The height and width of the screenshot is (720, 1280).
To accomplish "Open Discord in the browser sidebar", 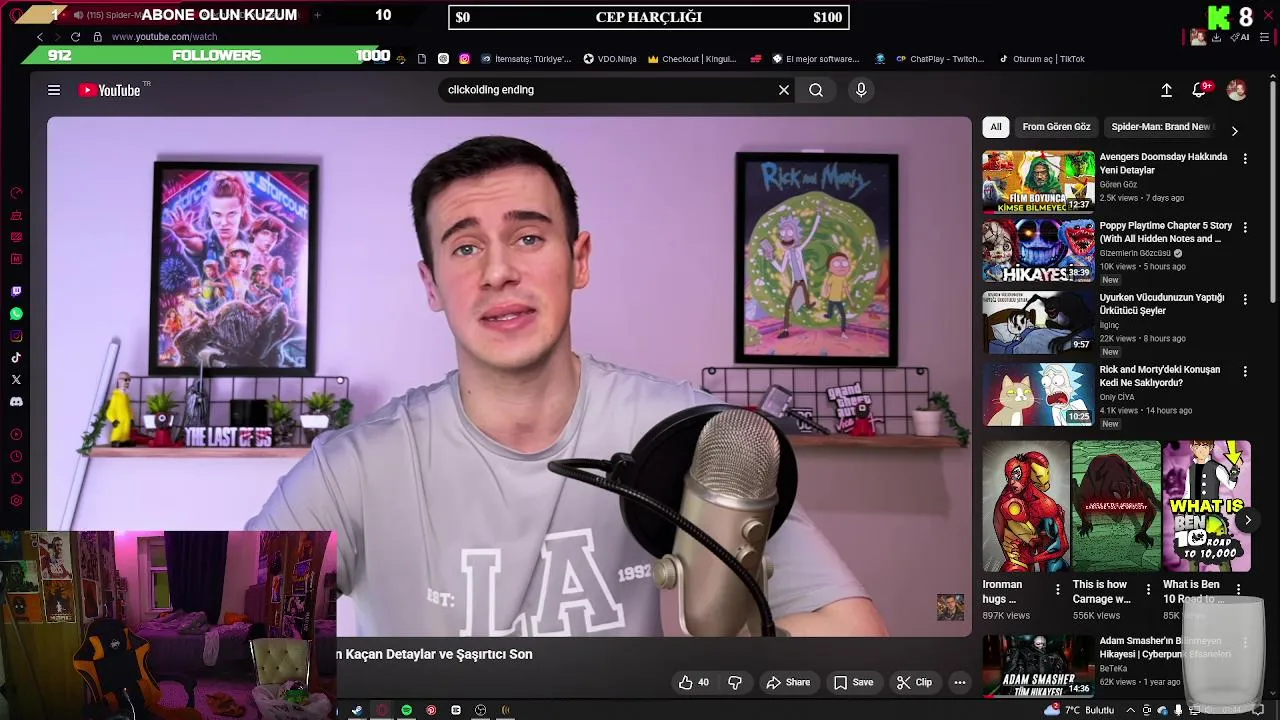I will [x=16, y=402].
